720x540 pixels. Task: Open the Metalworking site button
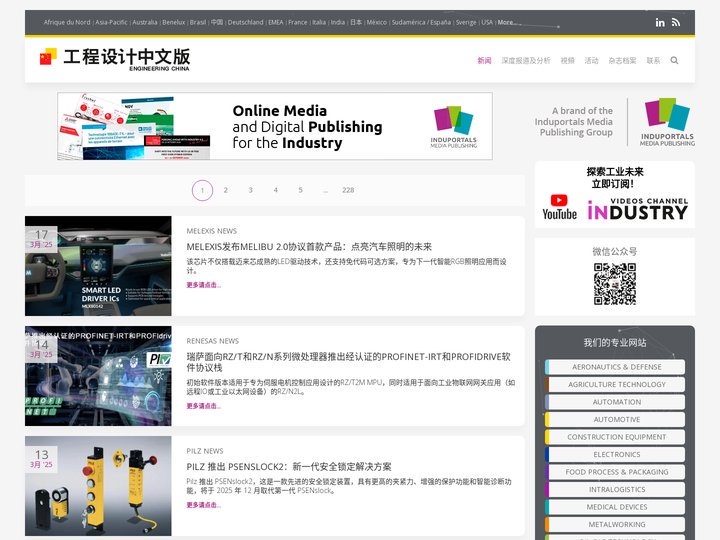click(615, 524)
